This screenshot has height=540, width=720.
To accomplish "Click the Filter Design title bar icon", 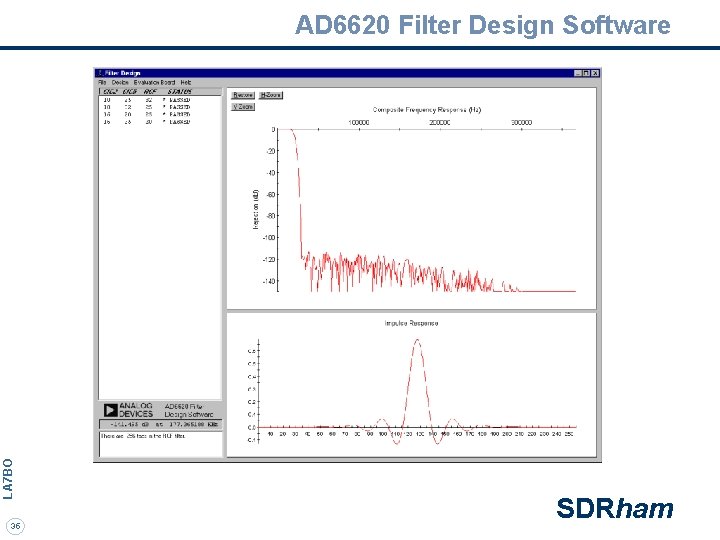I will (x=100, y=73).
